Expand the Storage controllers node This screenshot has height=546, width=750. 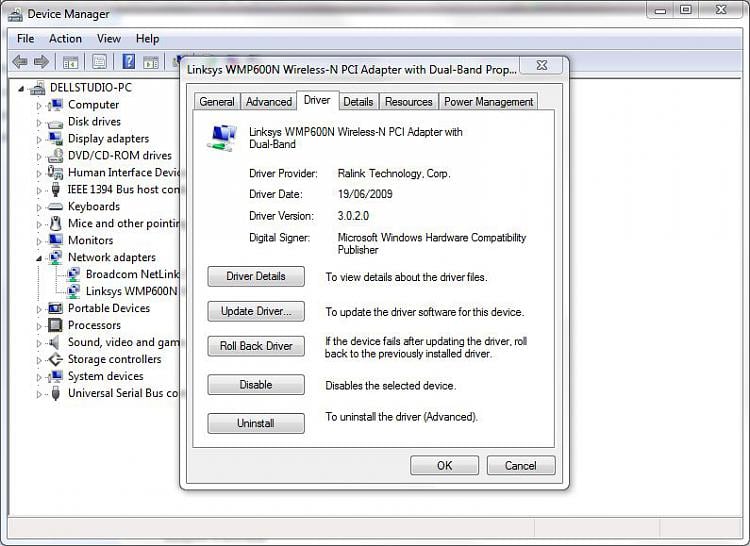[x=39, y=360]
